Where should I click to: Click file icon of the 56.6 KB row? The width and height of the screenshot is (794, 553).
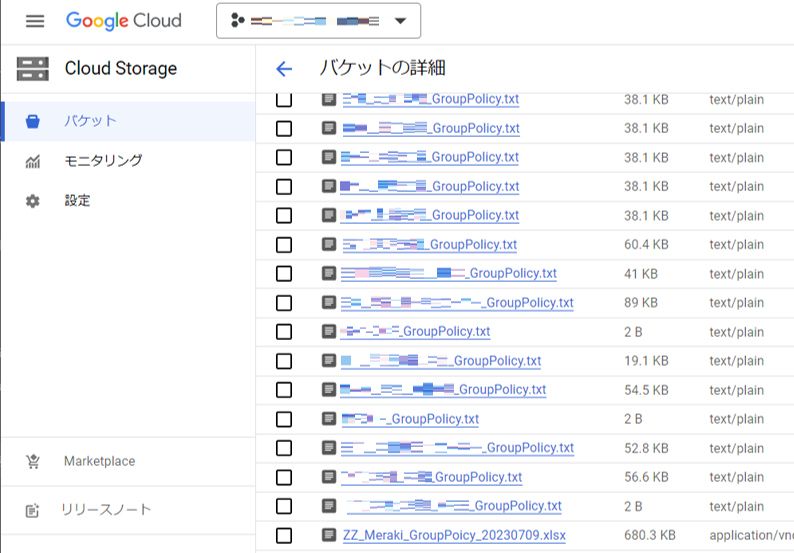coord(329,477)
